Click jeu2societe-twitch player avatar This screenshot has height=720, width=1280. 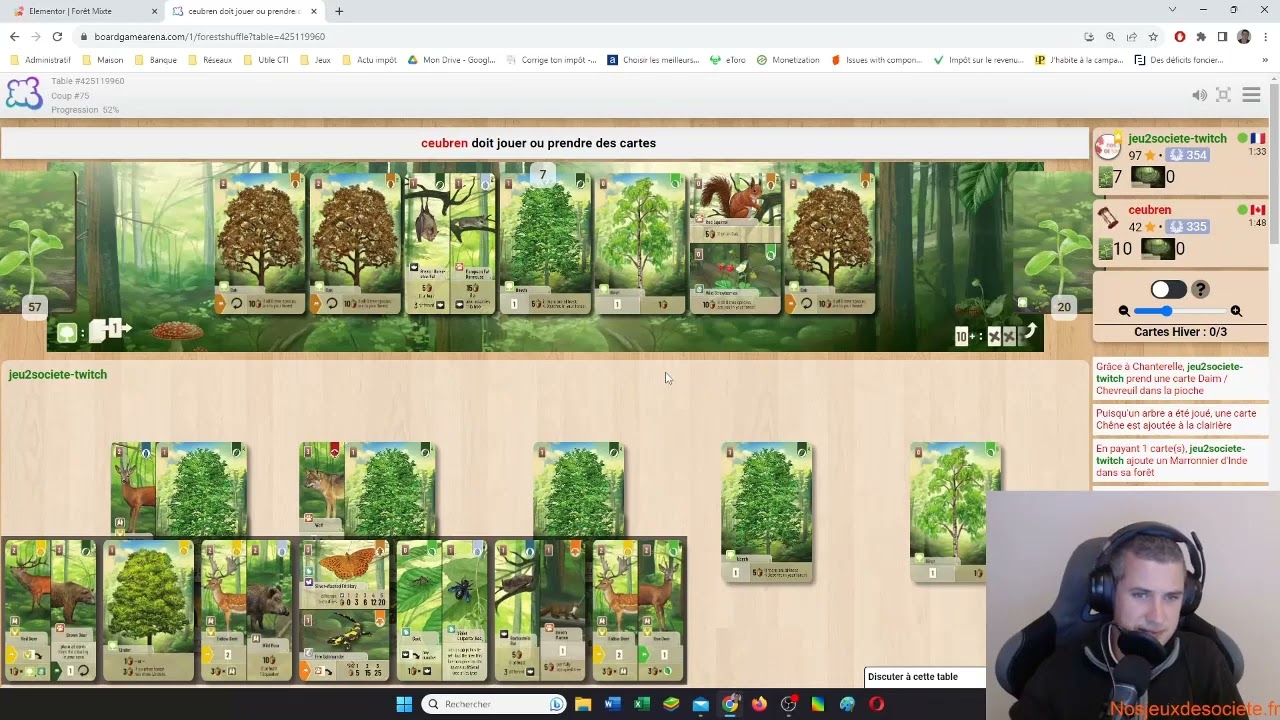(1108, 146)
